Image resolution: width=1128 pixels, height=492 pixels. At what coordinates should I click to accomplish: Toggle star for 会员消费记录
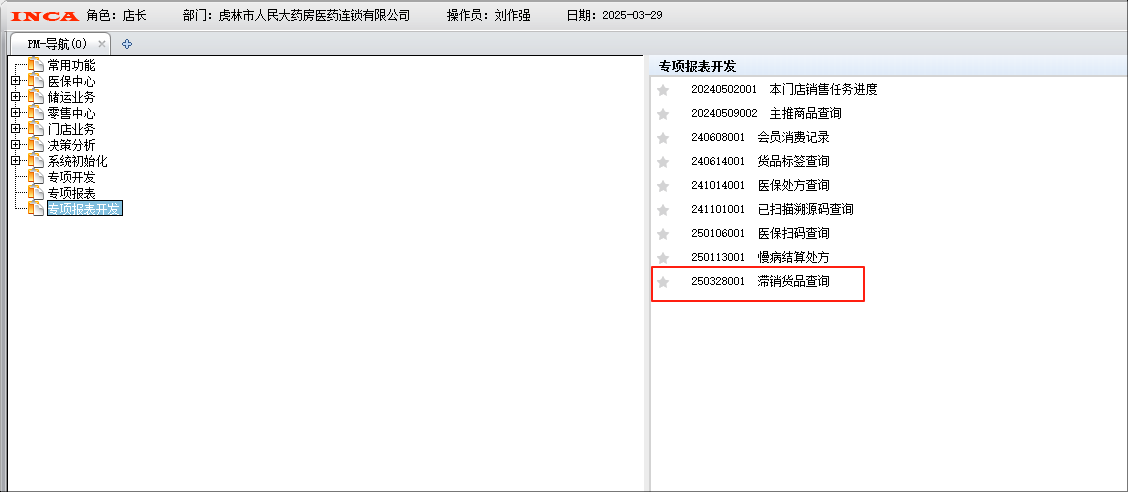(663, 138)
